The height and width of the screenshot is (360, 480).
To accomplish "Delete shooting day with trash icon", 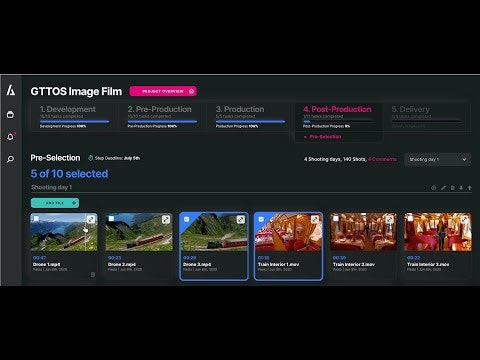I will (452, 188).
